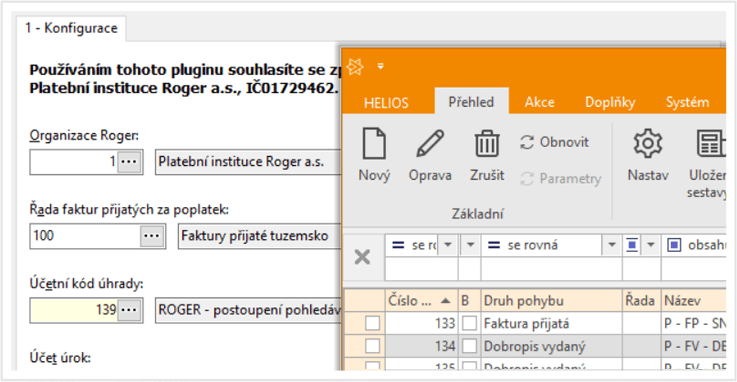Tick row selector checkbox for row 134
Screen dimensions: 737x382
coord(372,346)
